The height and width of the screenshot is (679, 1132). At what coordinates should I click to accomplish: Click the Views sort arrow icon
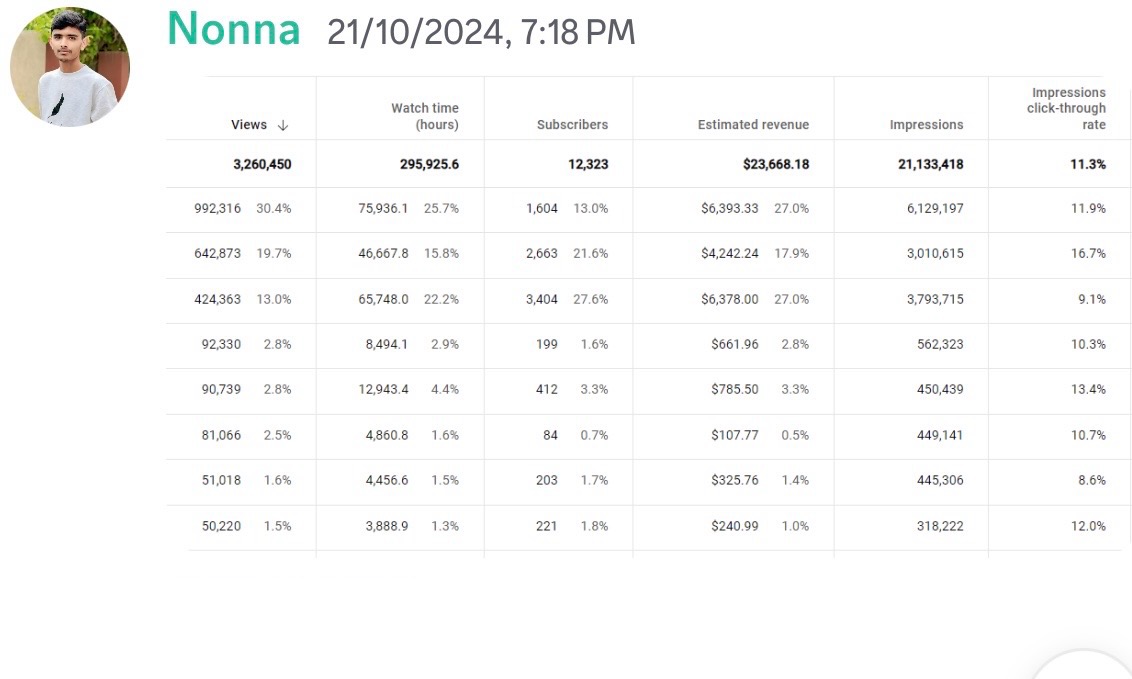tap(283, 126)
